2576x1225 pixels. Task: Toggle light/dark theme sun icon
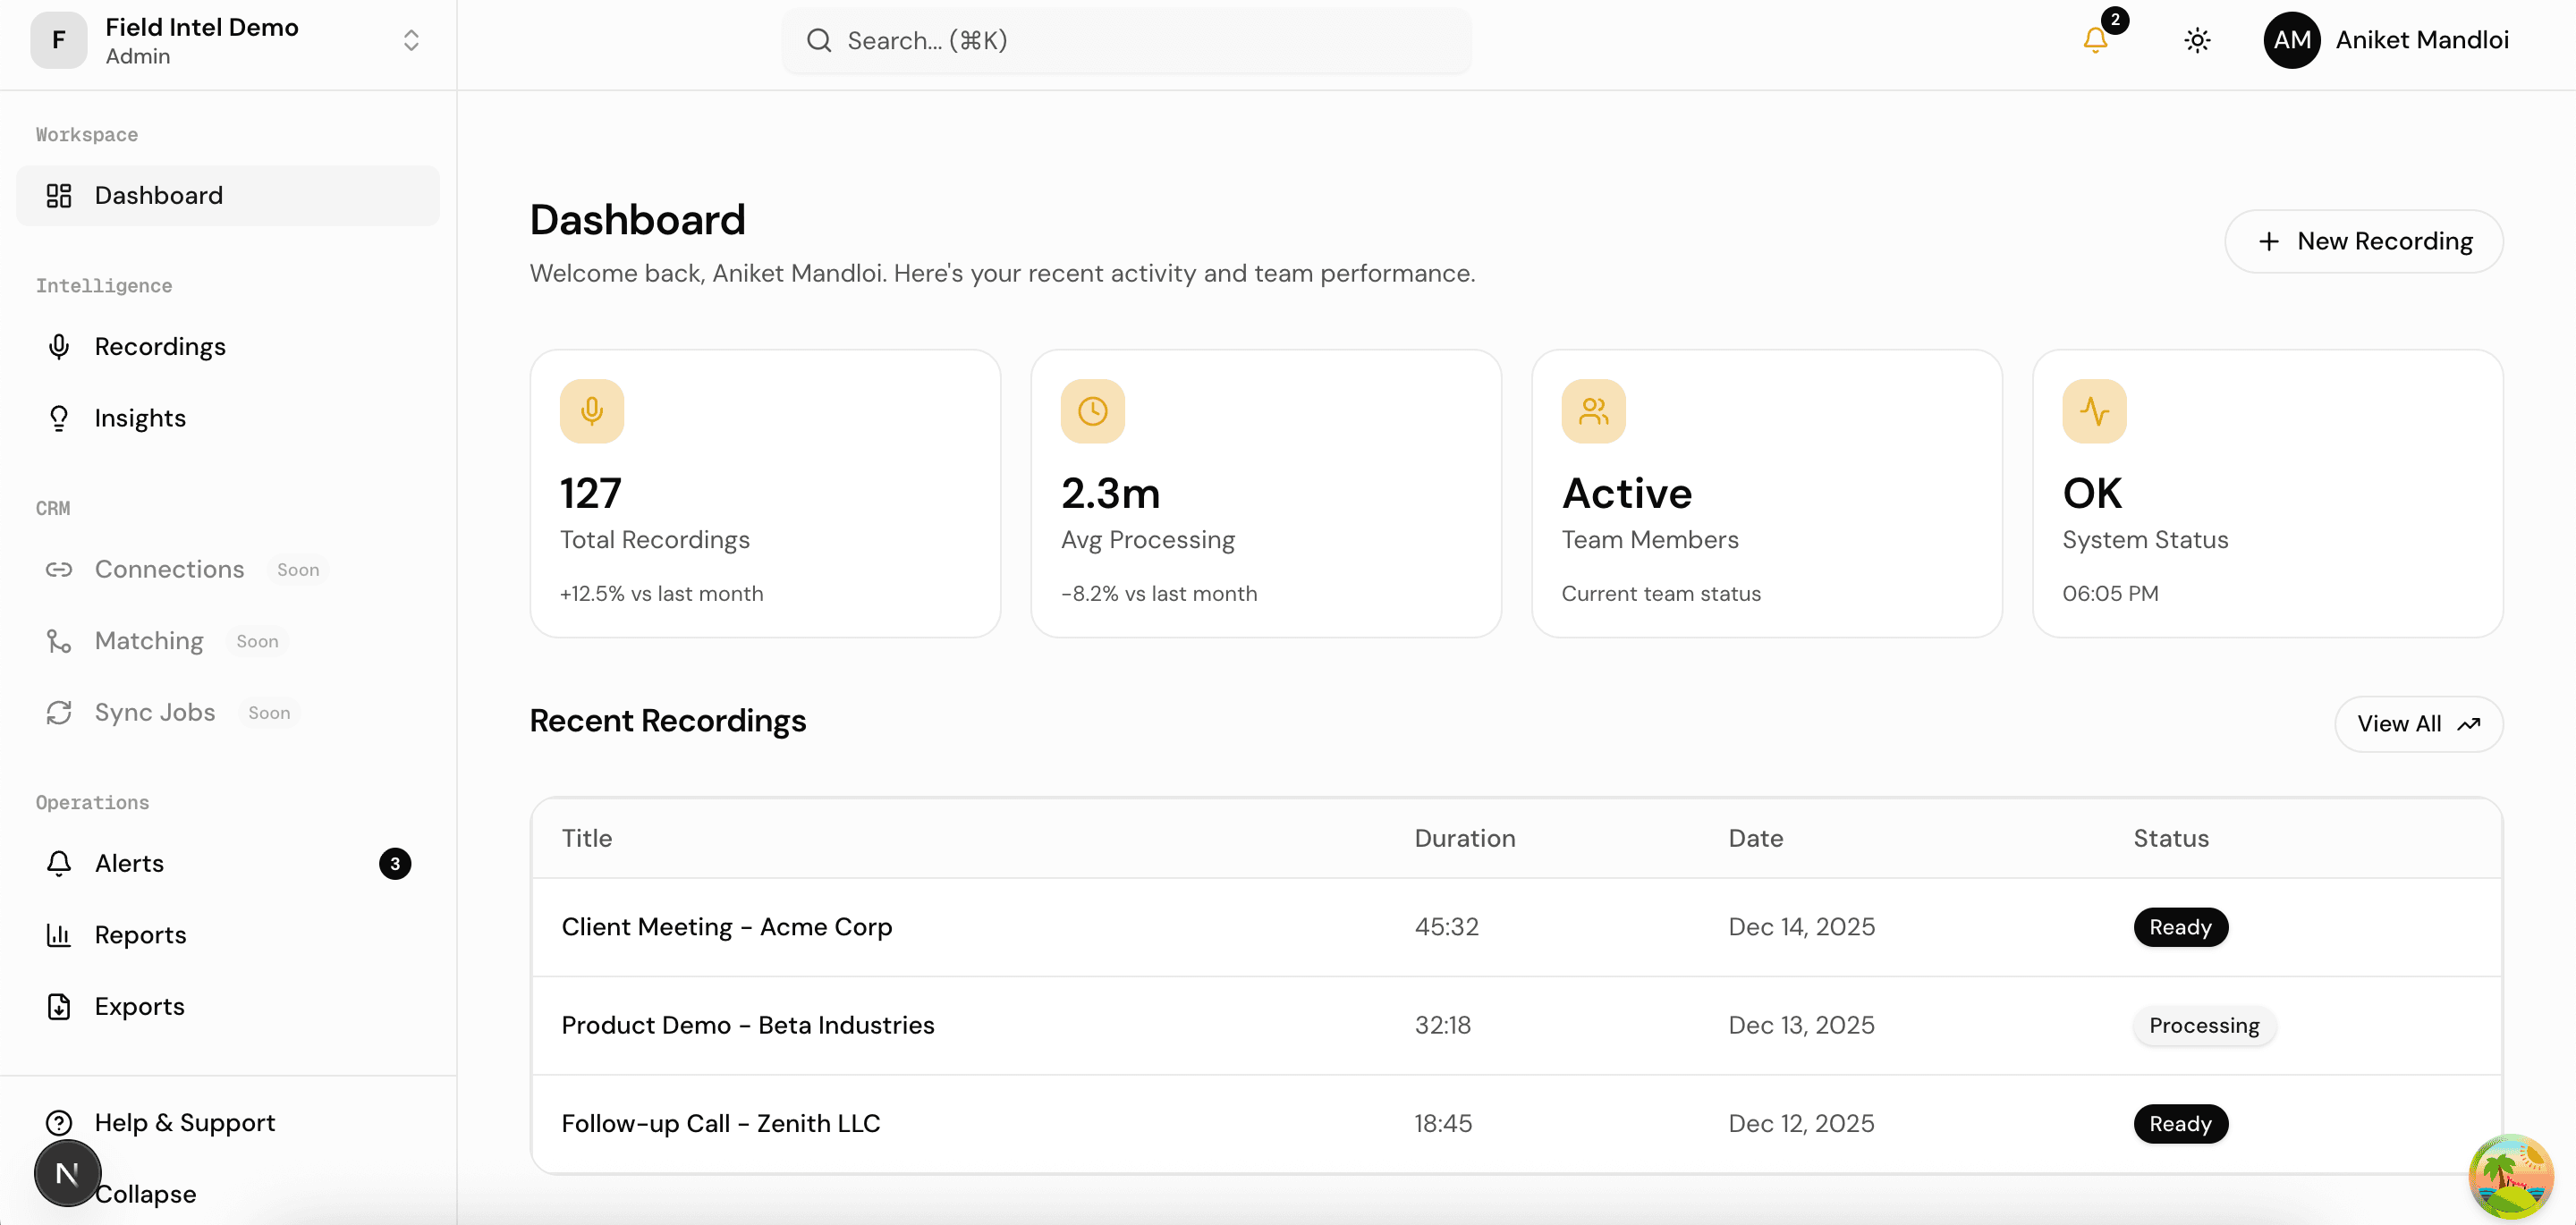pos(2197,40)
